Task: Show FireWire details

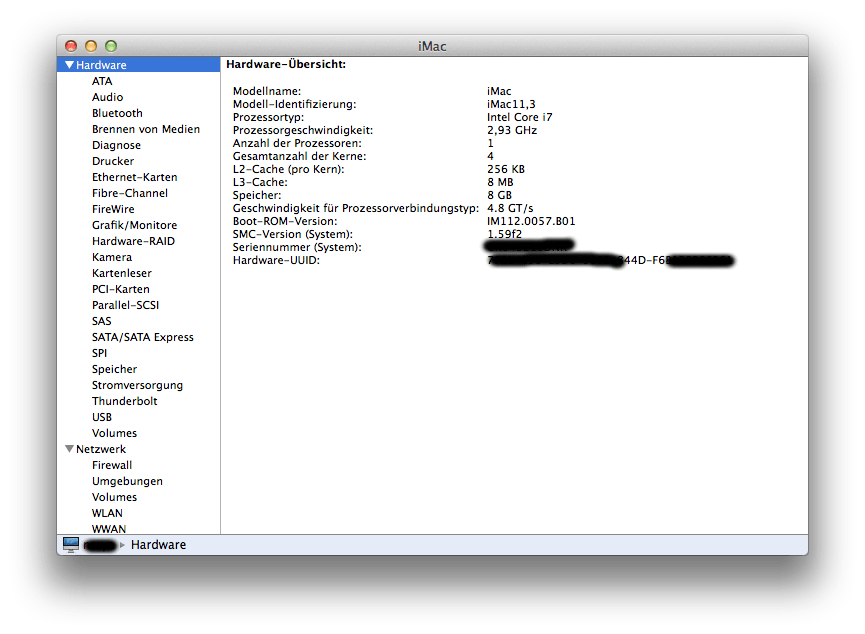Action: pyautogui.click(x=113, y=209)
